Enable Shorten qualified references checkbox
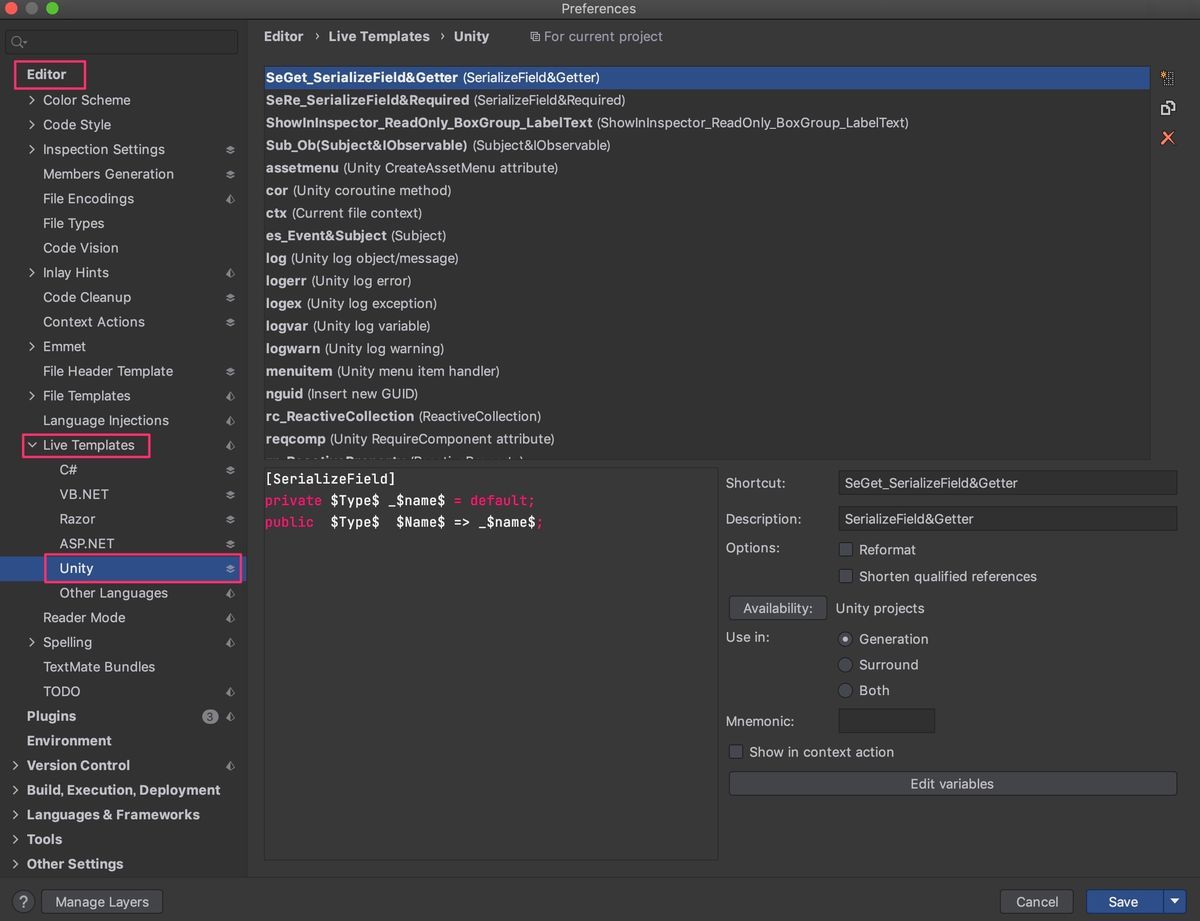 (x=846, y=576)
